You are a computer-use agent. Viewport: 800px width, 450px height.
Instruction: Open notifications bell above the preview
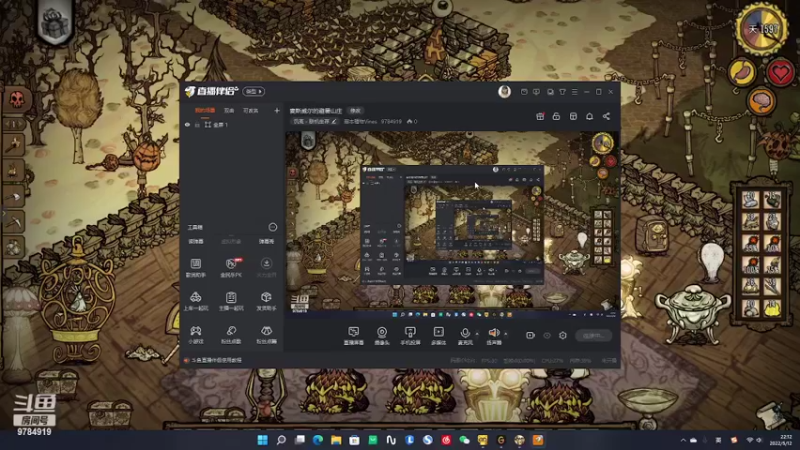(x=589, y=116)
